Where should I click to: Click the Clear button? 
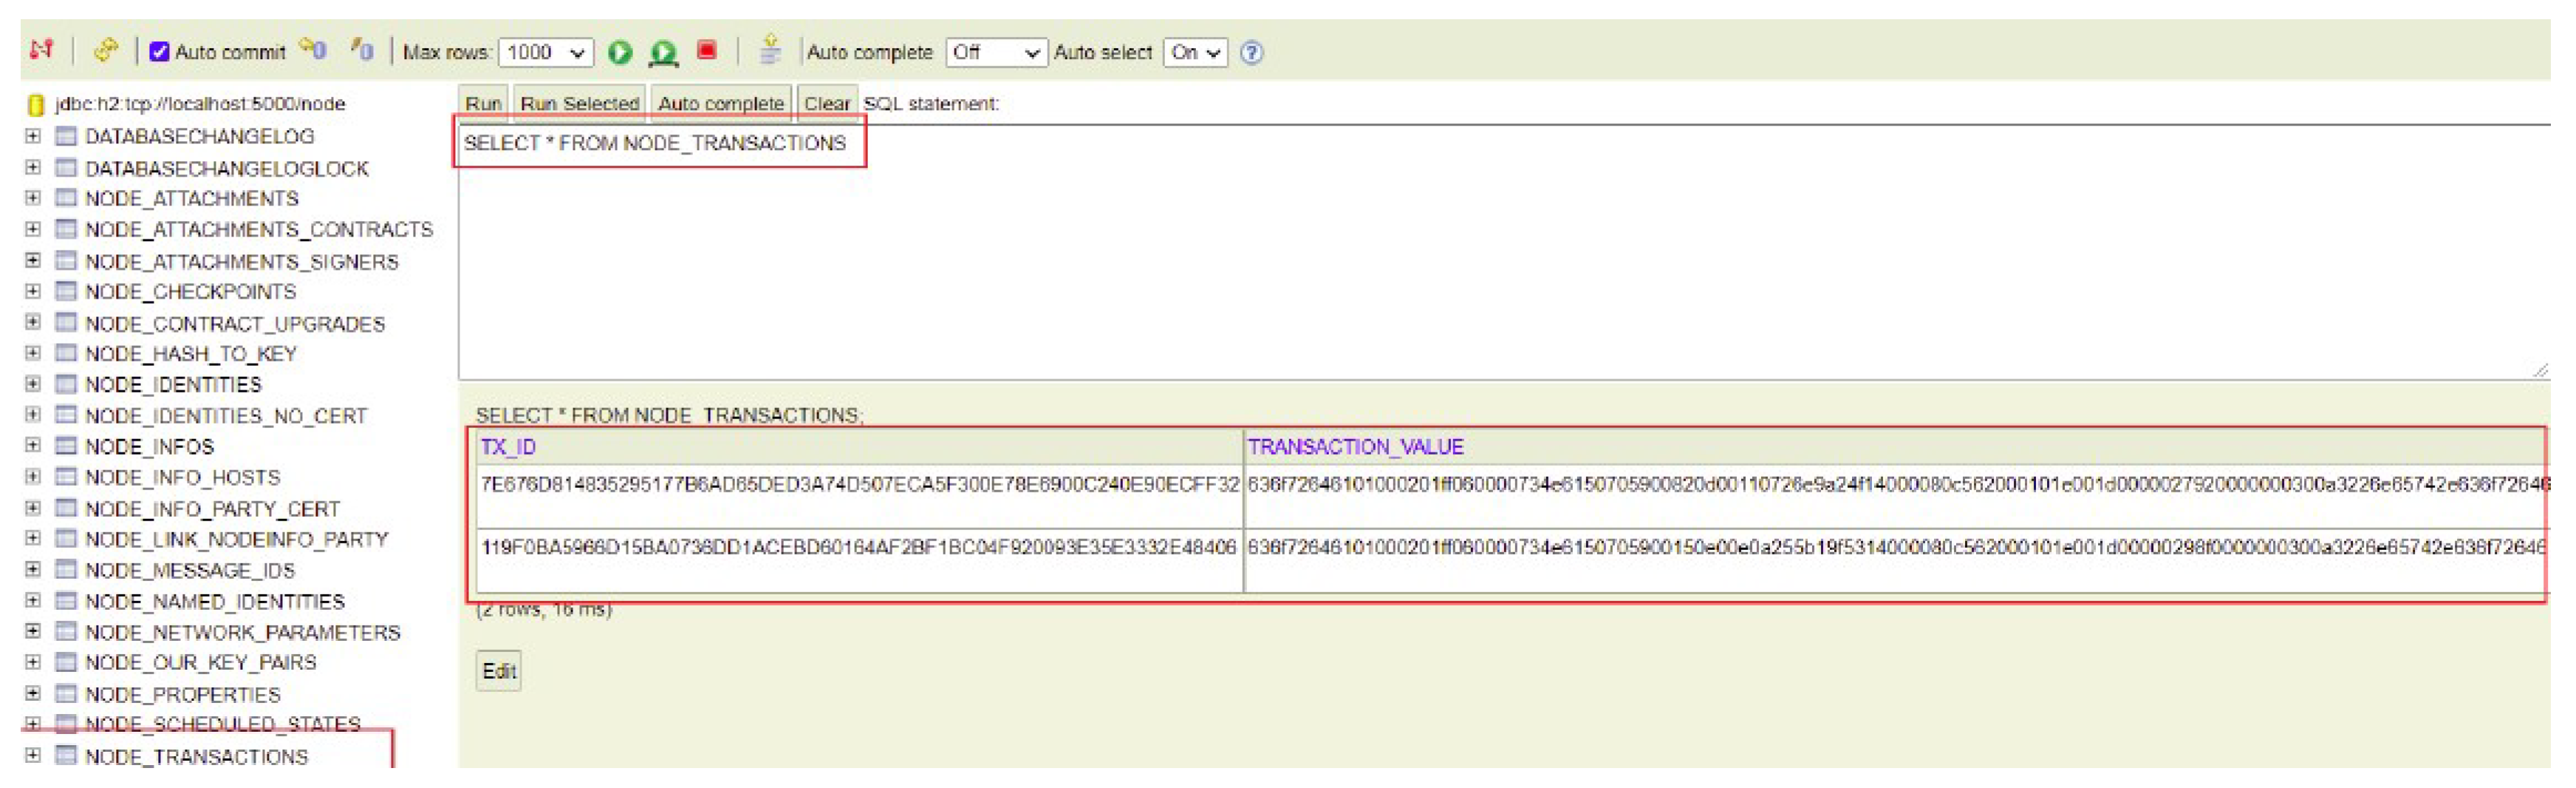point(826,103)
